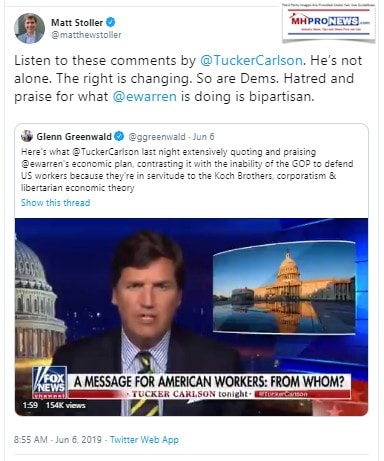This screenshot has width=384, height=461.
Task: Open the Jun 6 quoted tweet date
Action: [x=204, y=137]
